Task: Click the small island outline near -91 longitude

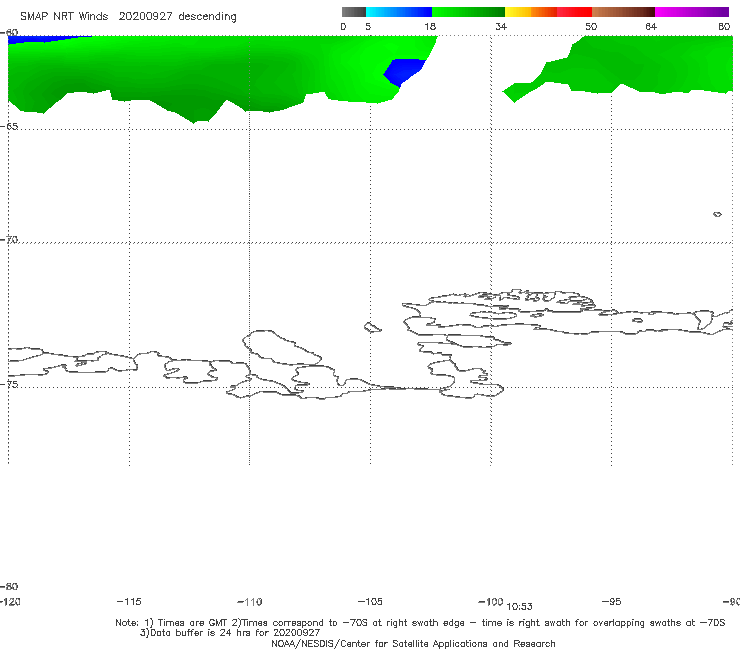Action: point(717,214)
